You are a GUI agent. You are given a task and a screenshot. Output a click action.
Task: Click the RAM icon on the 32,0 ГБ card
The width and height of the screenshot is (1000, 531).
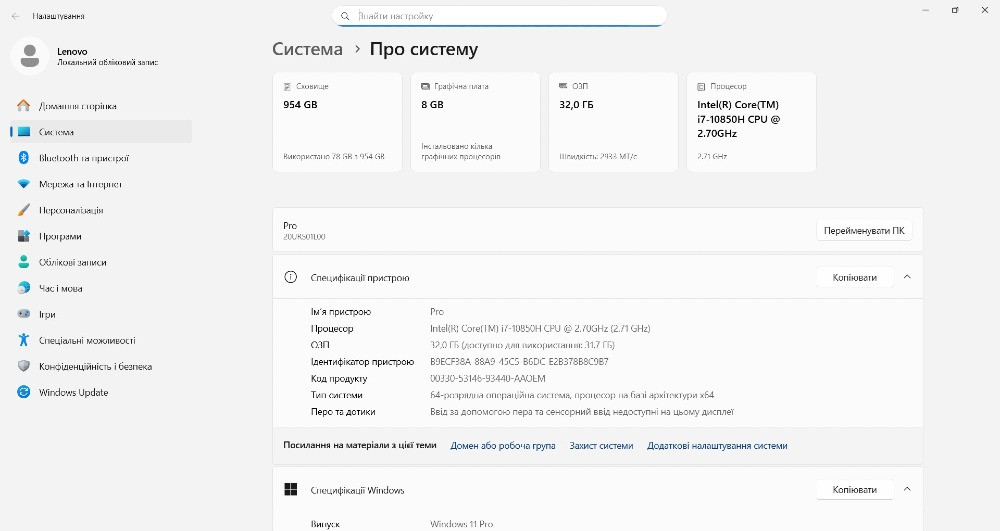tap(563, 85)
